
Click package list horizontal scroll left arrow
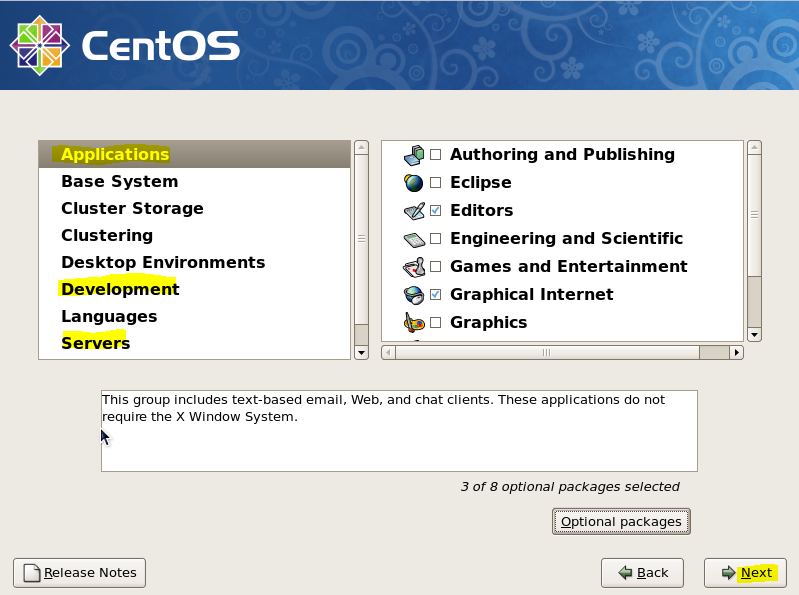point(388,353)
